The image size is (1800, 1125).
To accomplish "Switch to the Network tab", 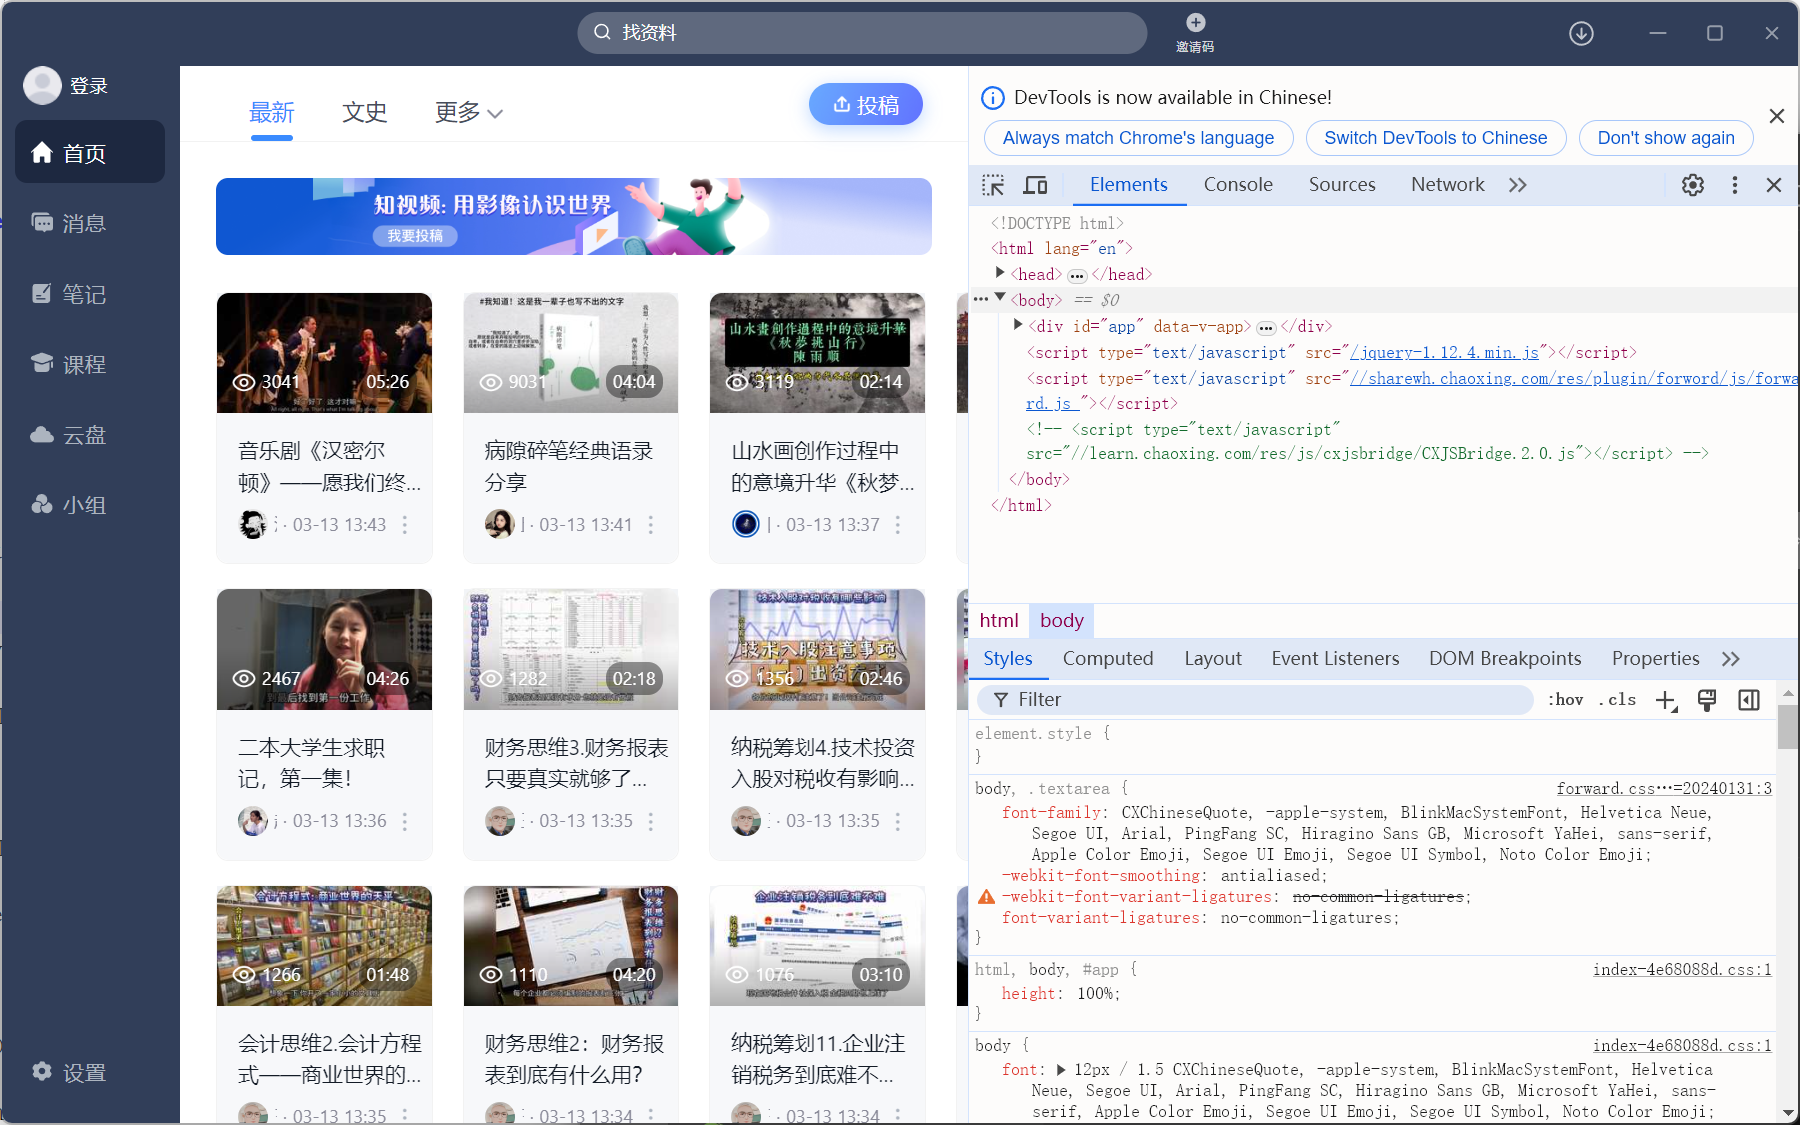I will tap(1448, 185).
